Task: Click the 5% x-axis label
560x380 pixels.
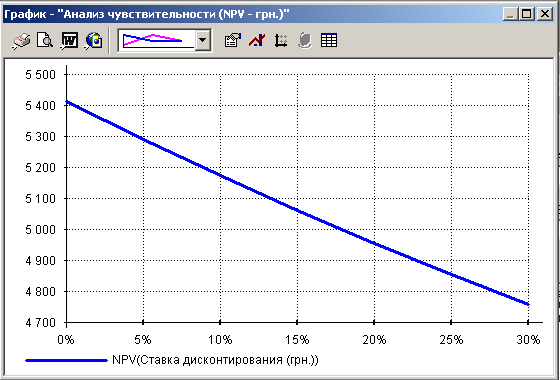Action: 143,340
